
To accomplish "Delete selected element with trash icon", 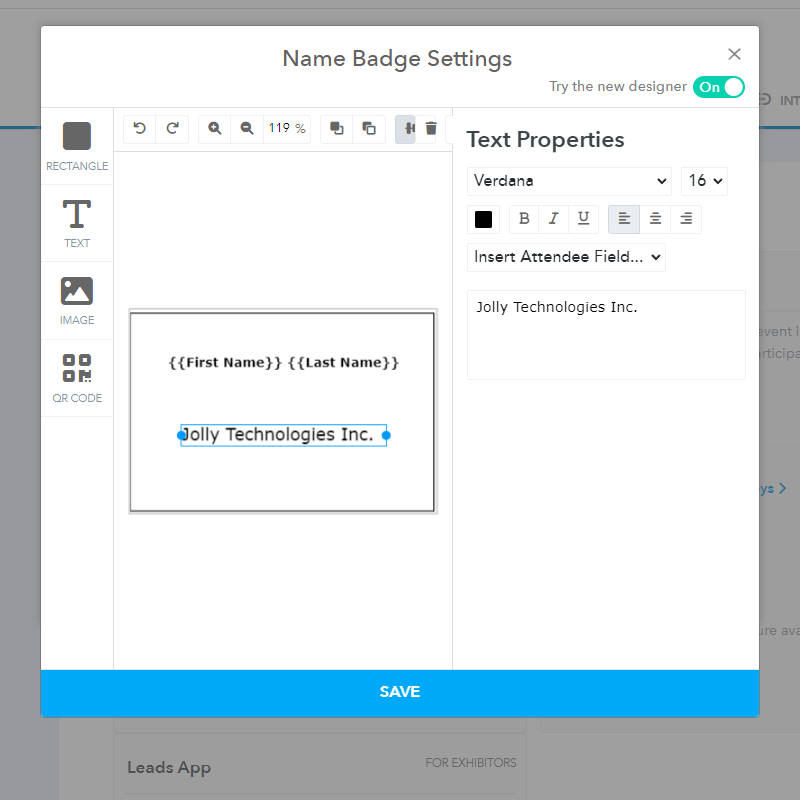I will 431,129.
